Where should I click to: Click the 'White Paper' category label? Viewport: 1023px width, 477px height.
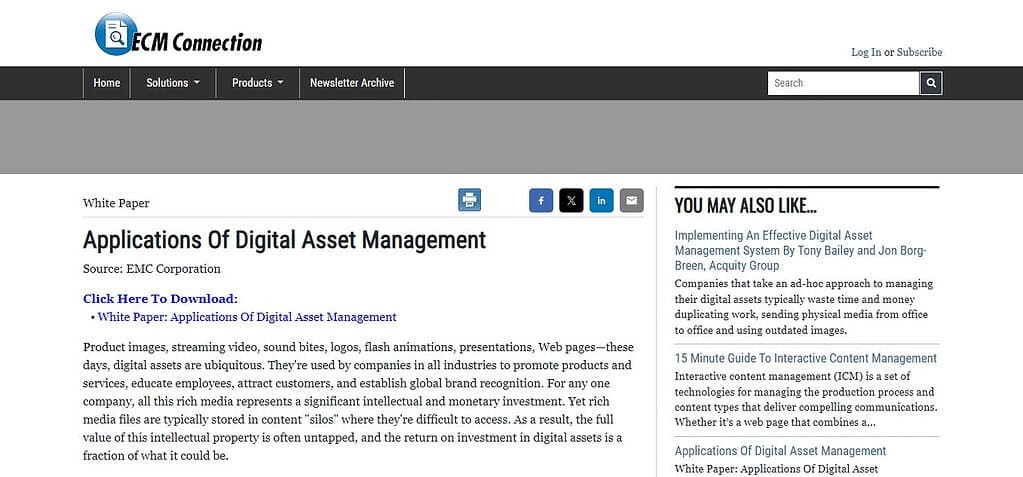coord(116,203)
